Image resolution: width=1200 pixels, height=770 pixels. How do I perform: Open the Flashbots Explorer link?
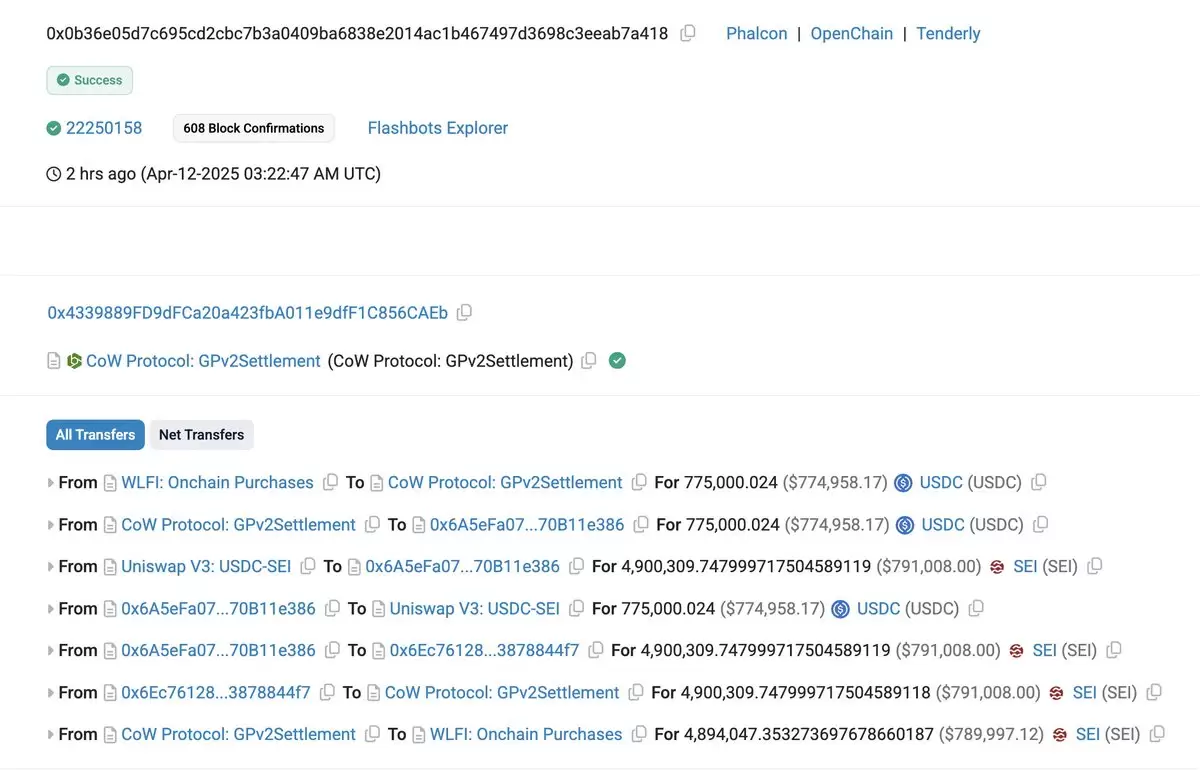coord(438,128)
